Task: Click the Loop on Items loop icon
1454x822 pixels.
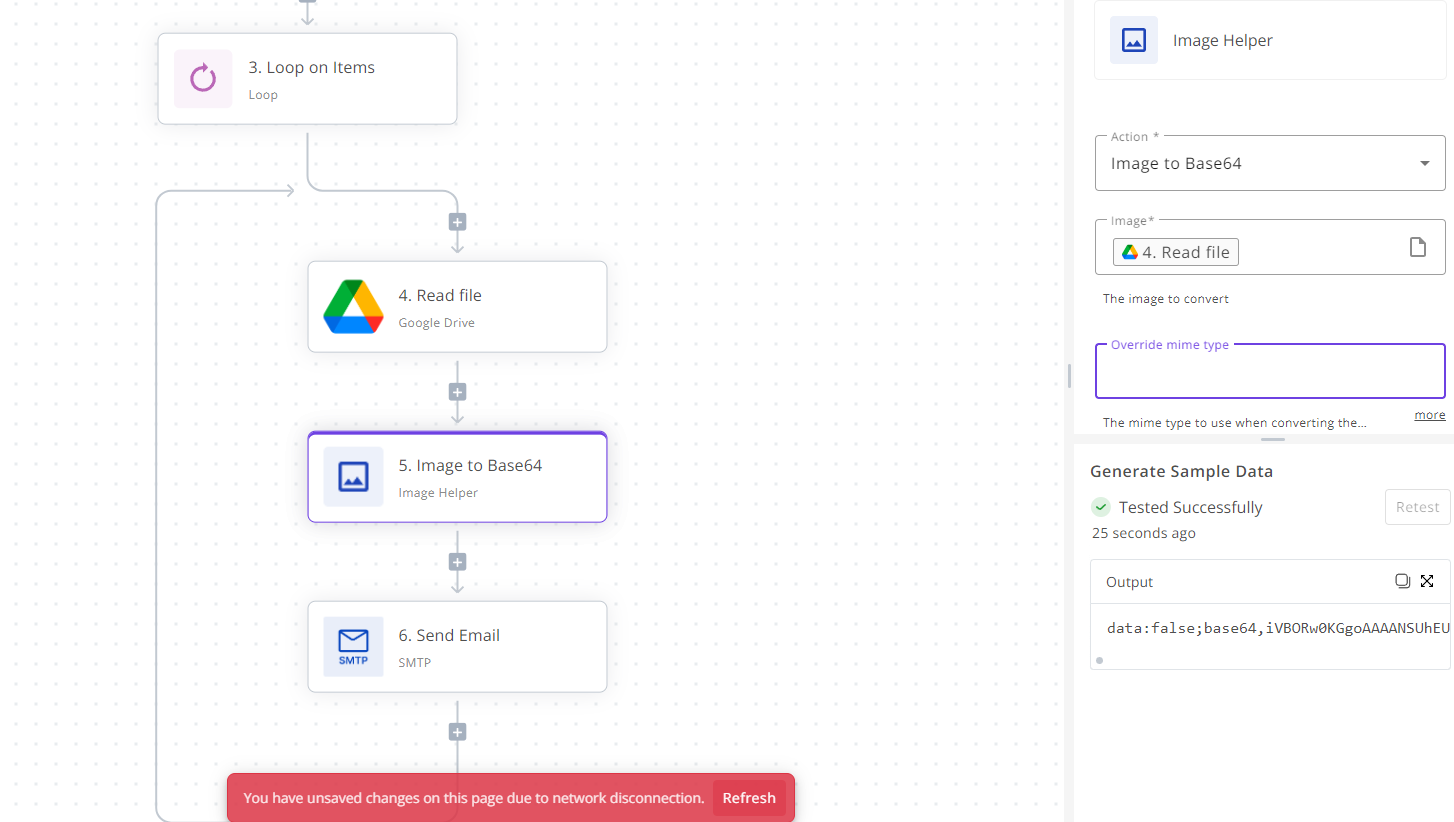Action: point(203,78)
